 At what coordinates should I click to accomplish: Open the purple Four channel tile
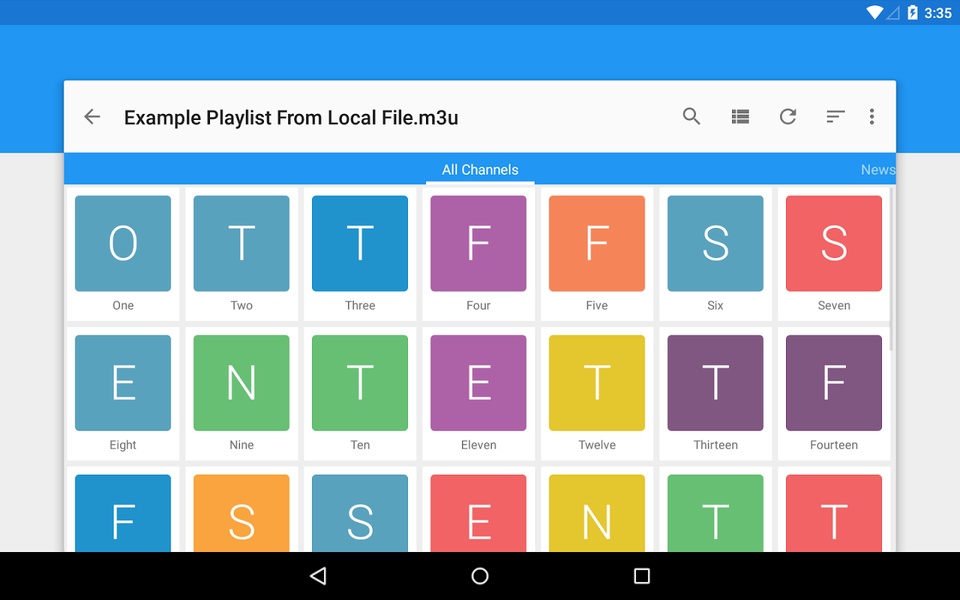478,253
